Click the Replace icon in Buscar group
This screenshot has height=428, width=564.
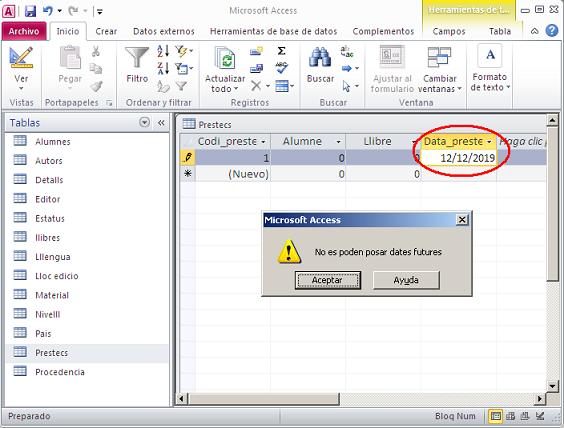click(x=347, y=51)
